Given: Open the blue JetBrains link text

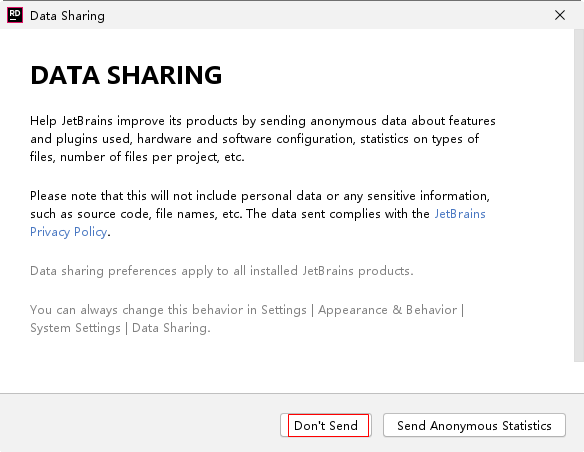Looking at the screenshot, I should pyautogui.click(x=460, y=214).
